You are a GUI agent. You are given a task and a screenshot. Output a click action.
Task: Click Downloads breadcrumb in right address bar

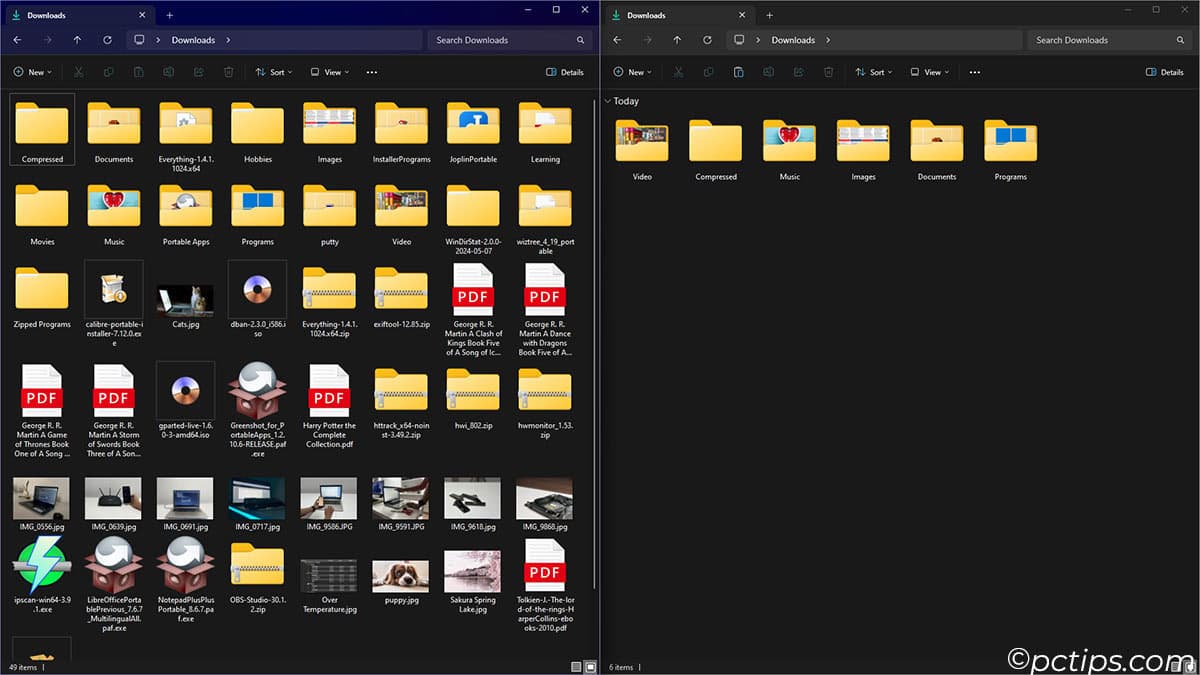pyautogui.click(x=793, y=40)
